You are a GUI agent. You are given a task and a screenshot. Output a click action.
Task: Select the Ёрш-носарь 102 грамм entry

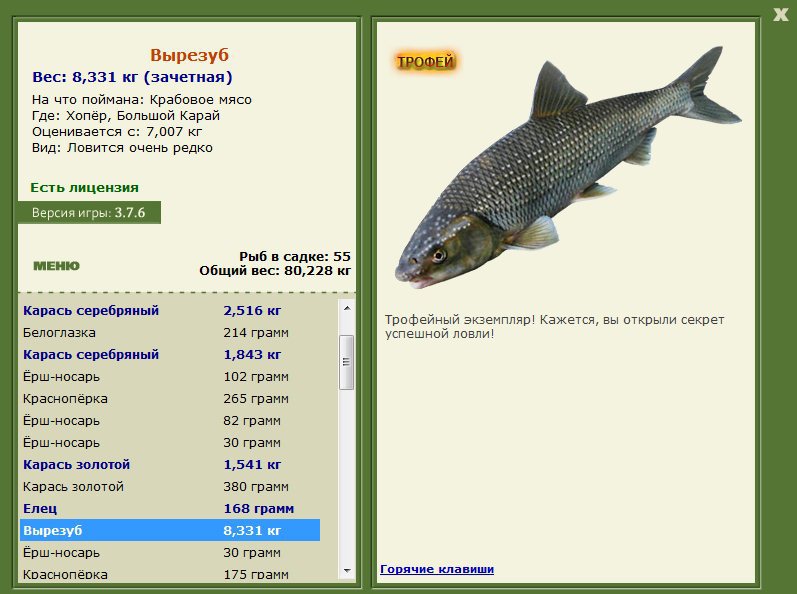170,377
